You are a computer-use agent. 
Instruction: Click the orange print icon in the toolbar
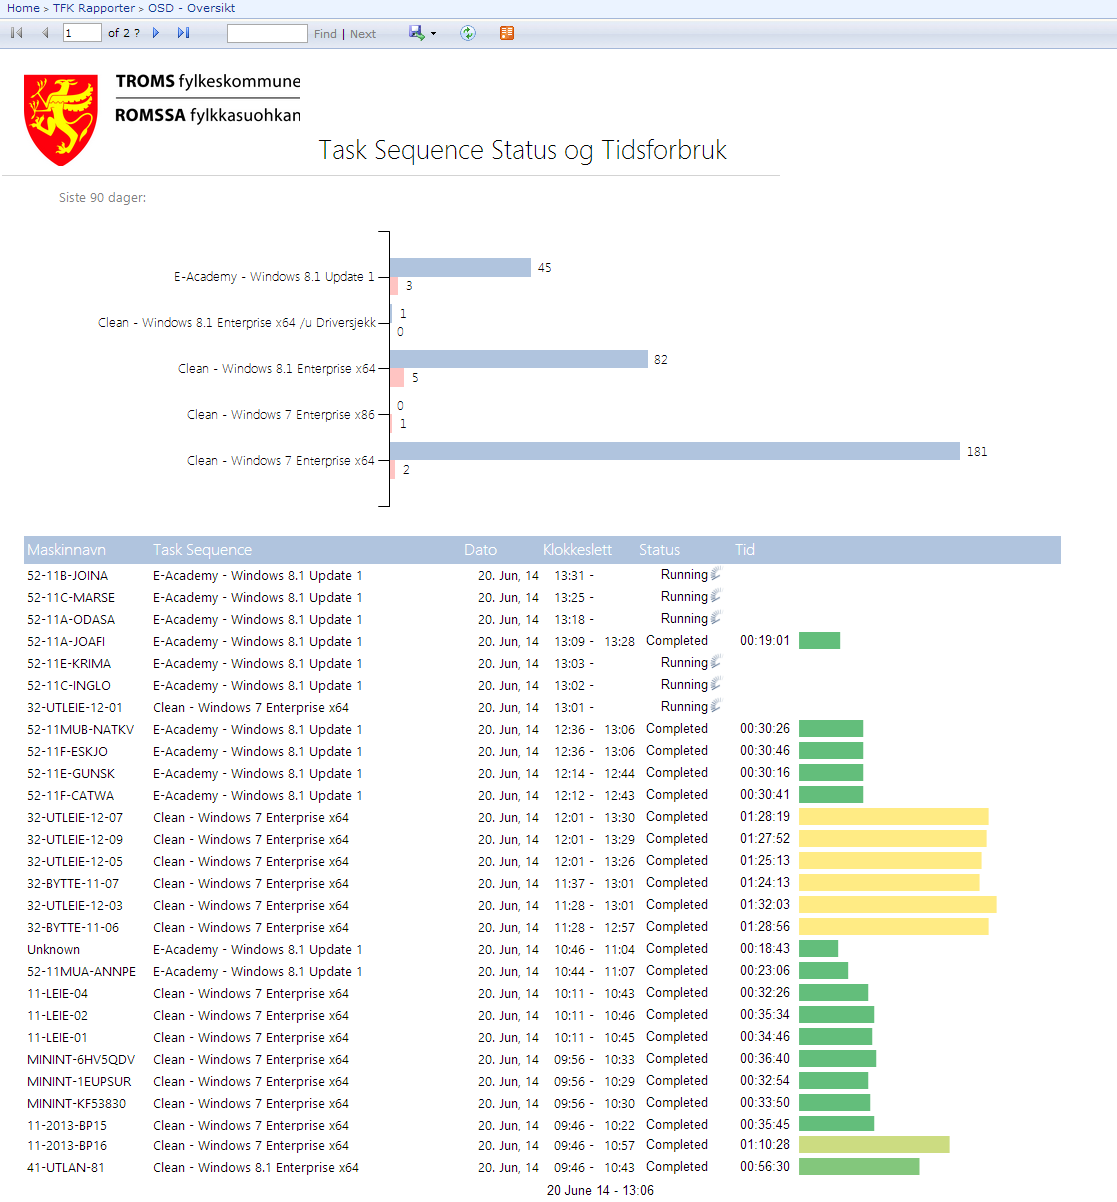[506, 32]
